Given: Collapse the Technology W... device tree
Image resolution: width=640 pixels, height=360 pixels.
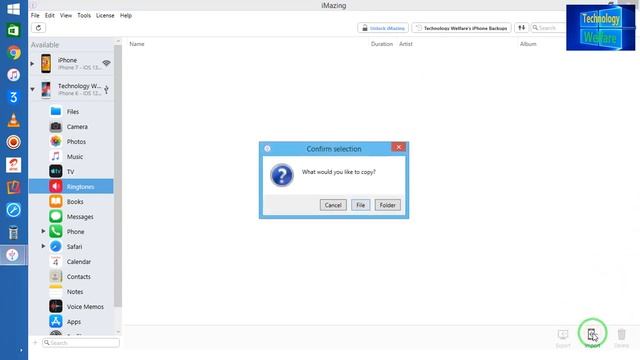Looking at the screenshot, I should [x=32, y=89].
